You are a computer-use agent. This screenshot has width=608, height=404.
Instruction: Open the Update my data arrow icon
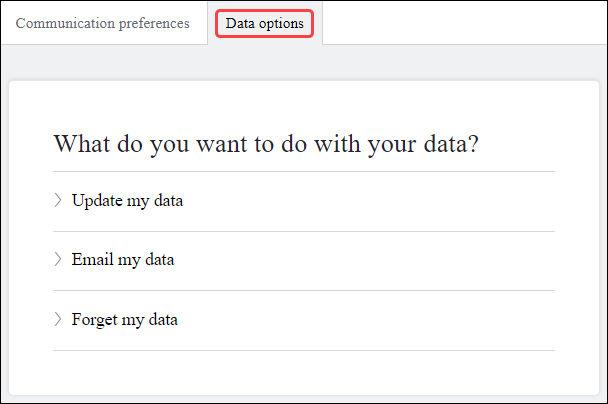[58, 200]
